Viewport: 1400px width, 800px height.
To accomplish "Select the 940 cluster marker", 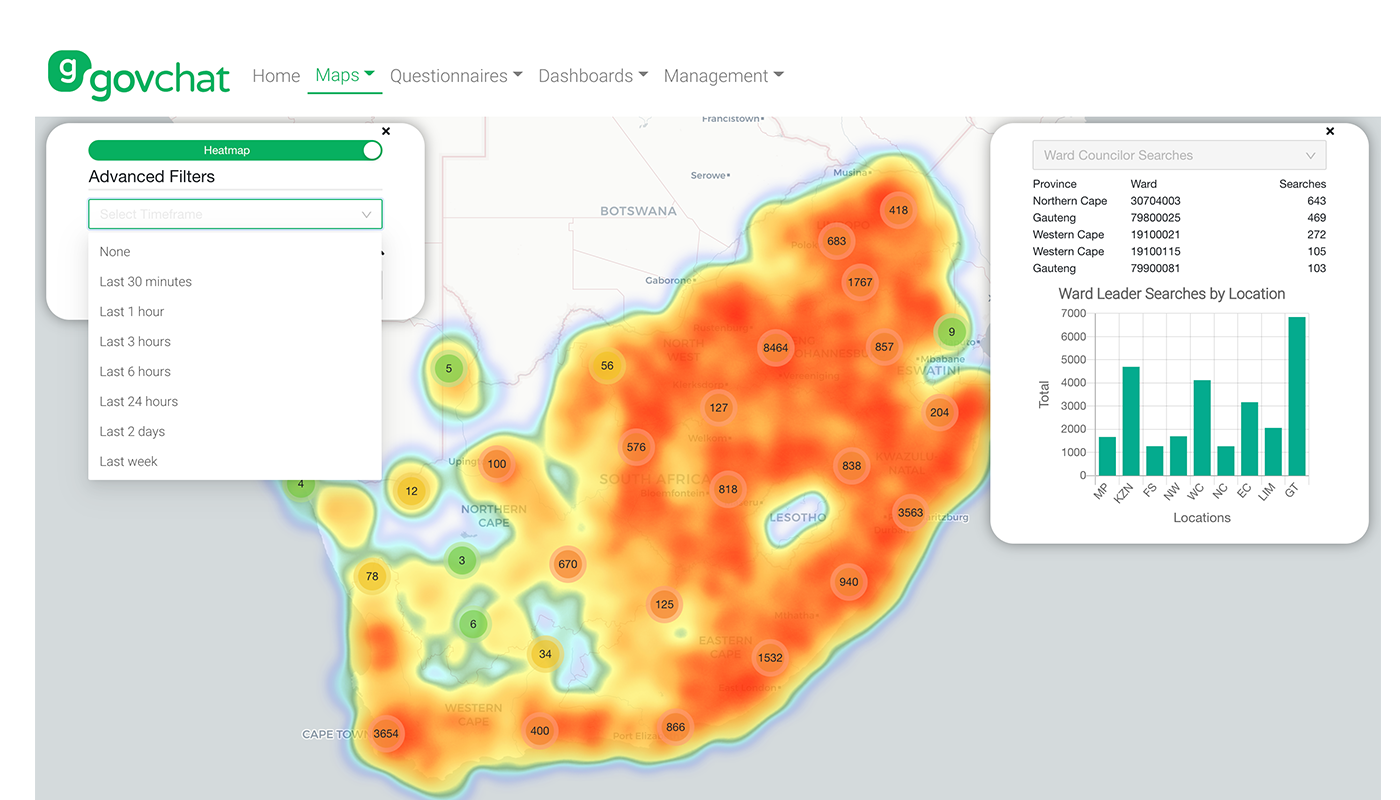I will coord(848,582).
